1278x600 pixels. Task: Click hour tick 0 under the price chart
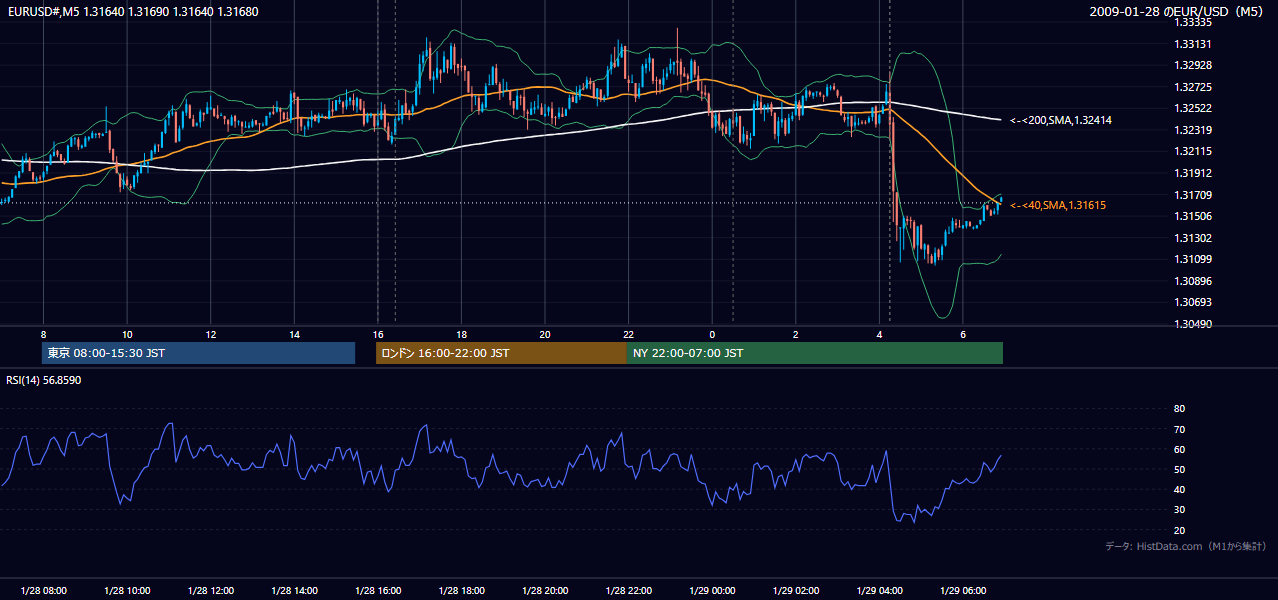[x=712, y=334]
